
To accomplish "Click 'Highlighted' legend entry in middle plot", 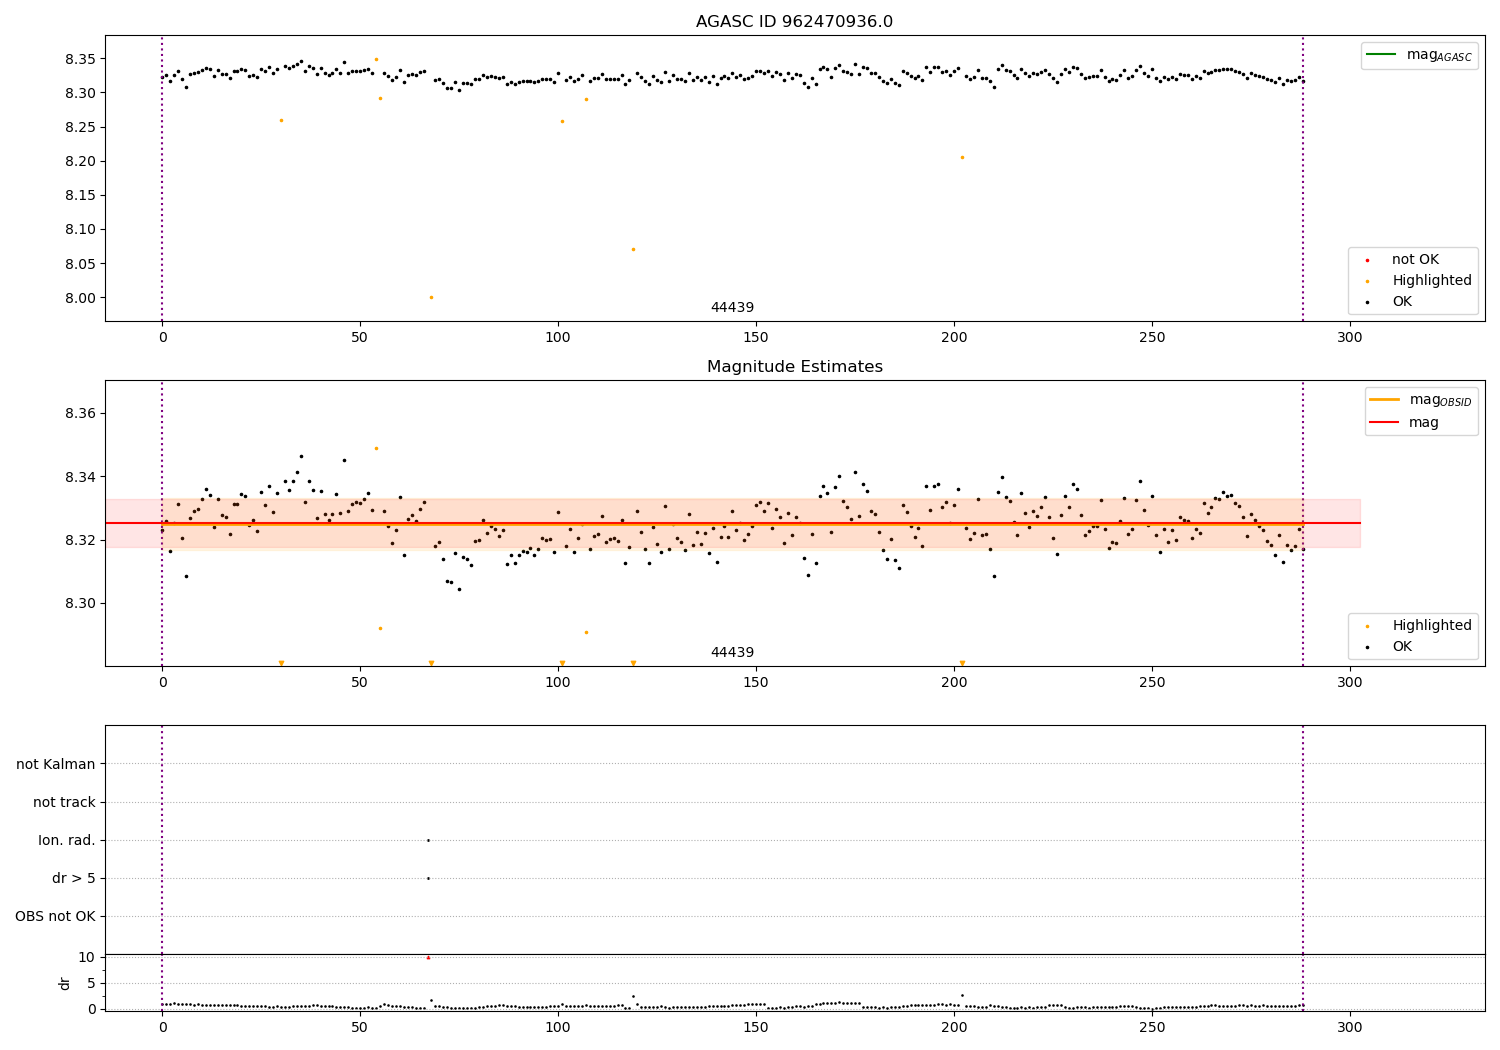I will 1432,626.
